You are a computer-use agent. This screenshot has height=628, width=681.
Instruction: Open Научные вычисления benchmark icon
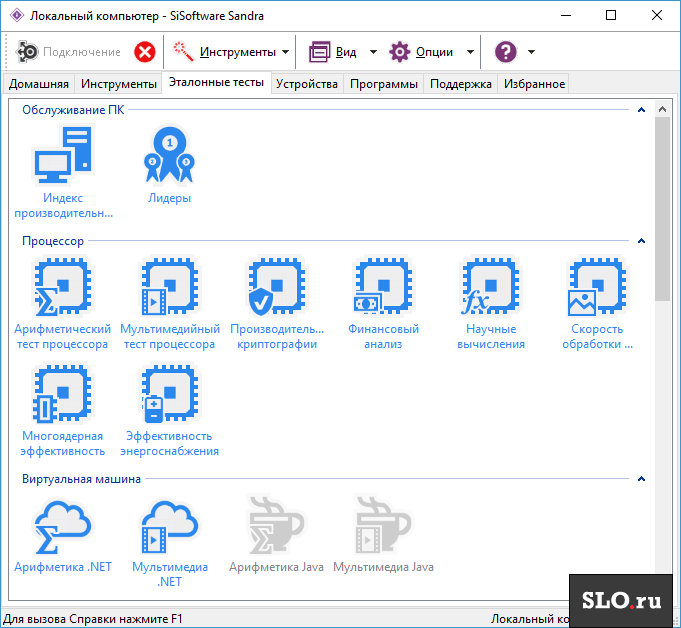click(491, 287)
